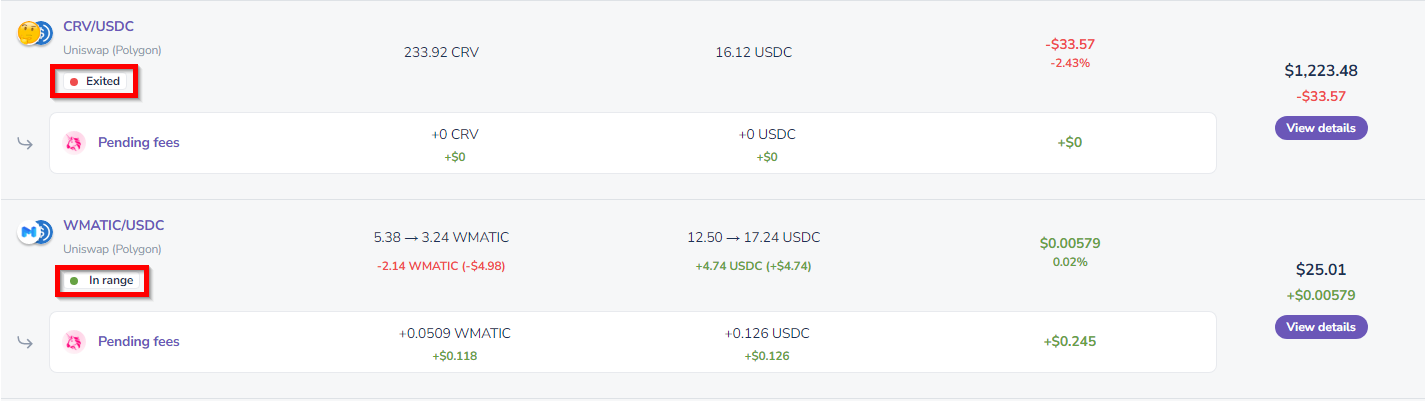Click the sub-row arrow beside CRV pending fees
The width and height of the screenshot is (1426, 401).
(x=25, y=143)
